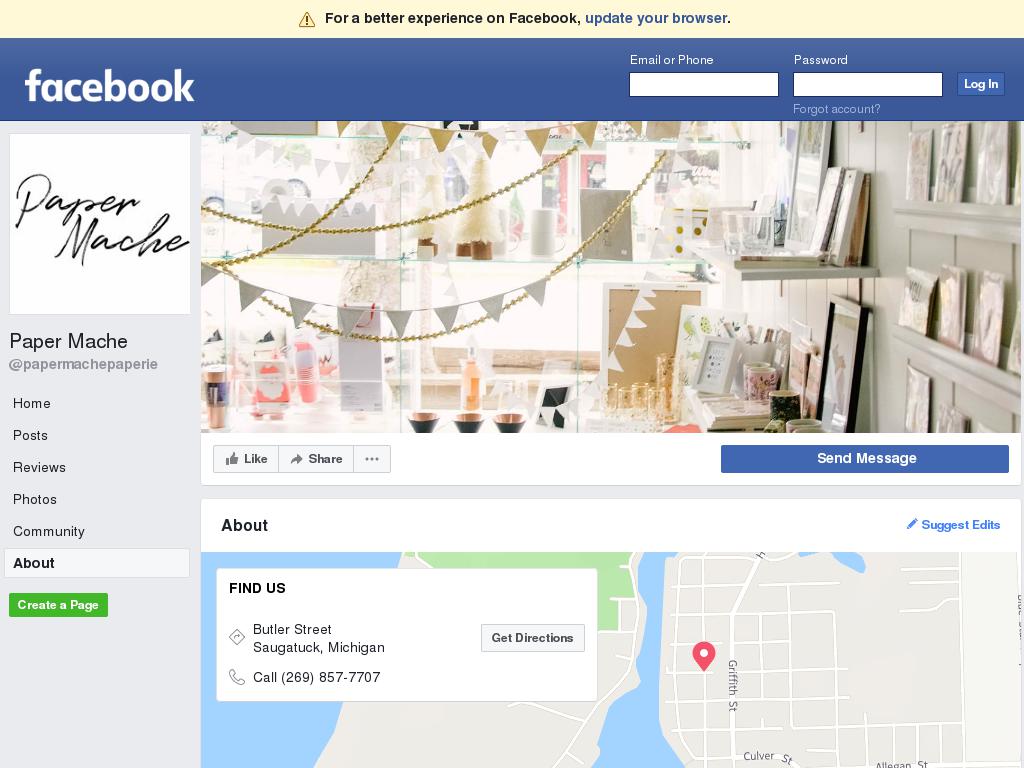Focus the Email or Phone field
Viewport: 1024px width, 768px height.
[704, 84]
